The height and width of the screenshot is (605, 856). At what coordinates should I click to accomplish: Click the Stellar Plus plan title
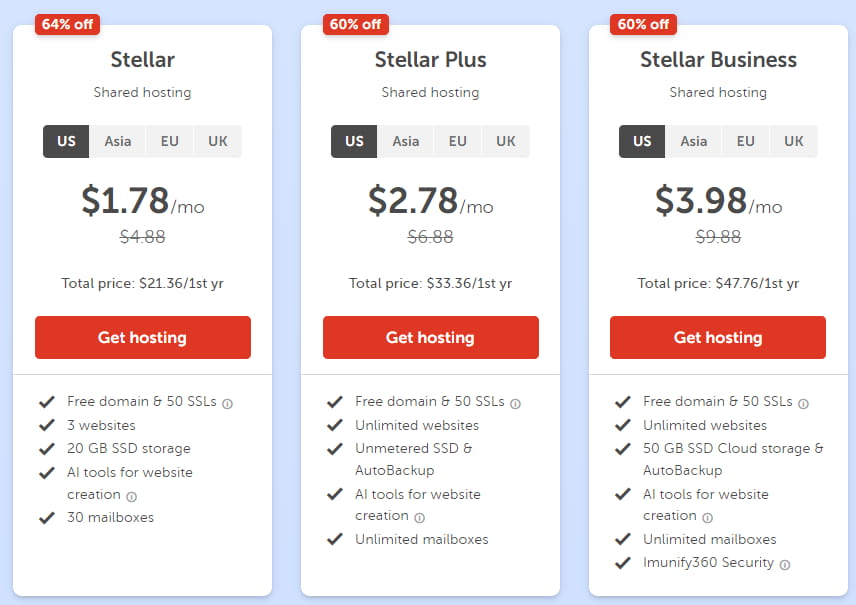430,60
